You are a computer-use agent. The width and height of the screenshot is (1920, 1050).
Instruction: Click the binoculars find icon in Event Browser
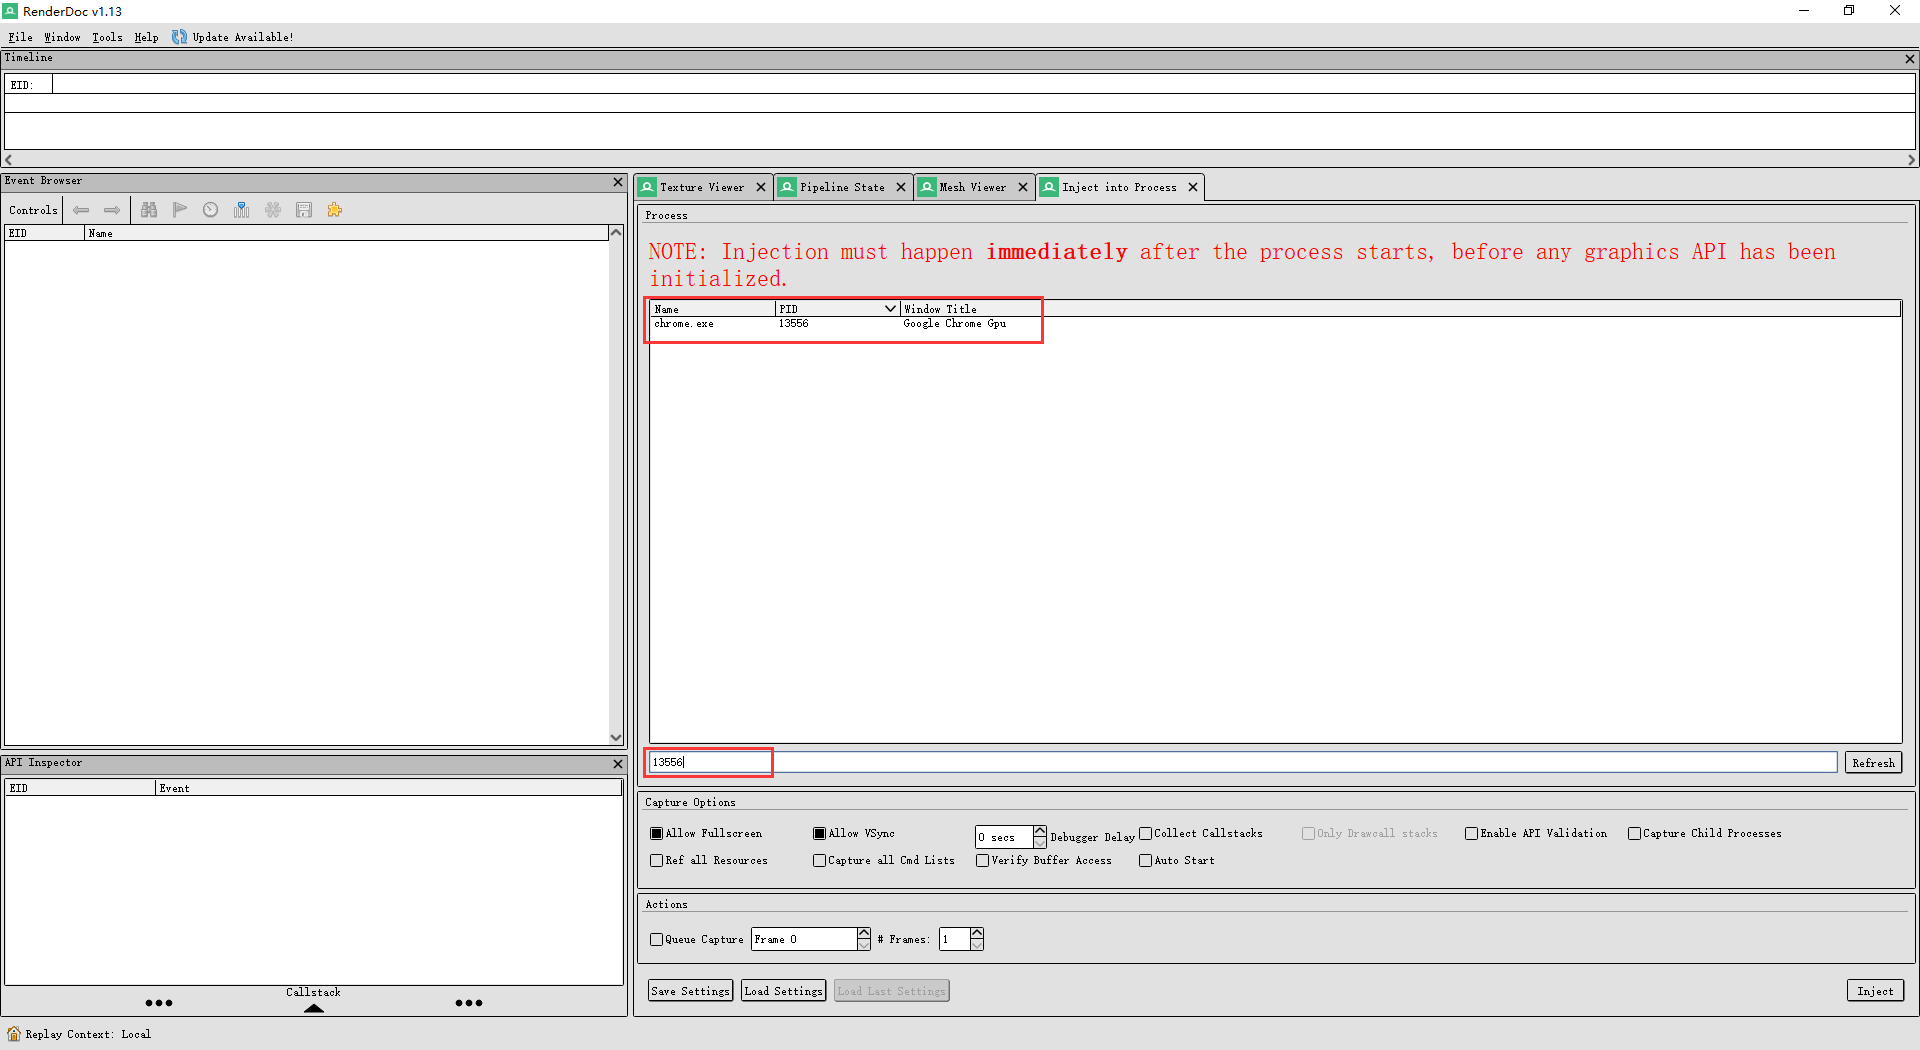coord(149,210)
